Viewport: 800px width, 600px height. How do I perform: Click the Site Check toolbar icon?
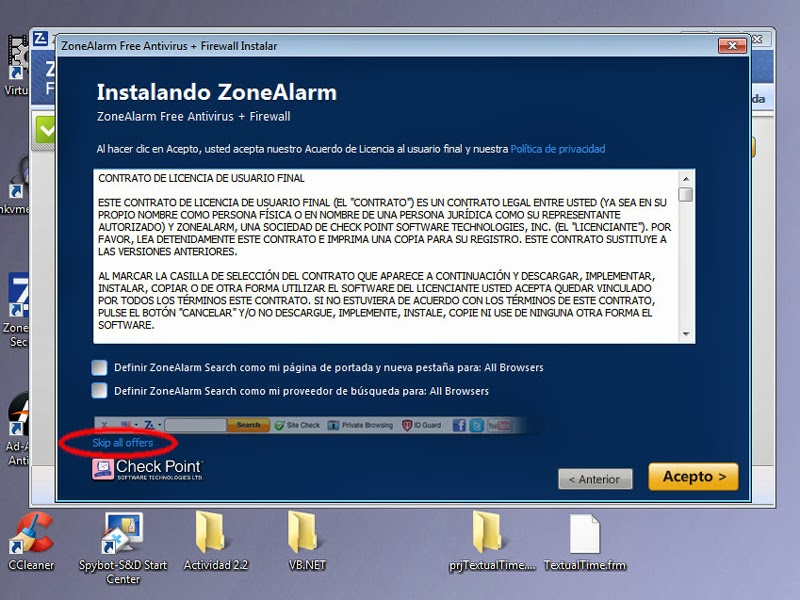(x=279, y=426)
